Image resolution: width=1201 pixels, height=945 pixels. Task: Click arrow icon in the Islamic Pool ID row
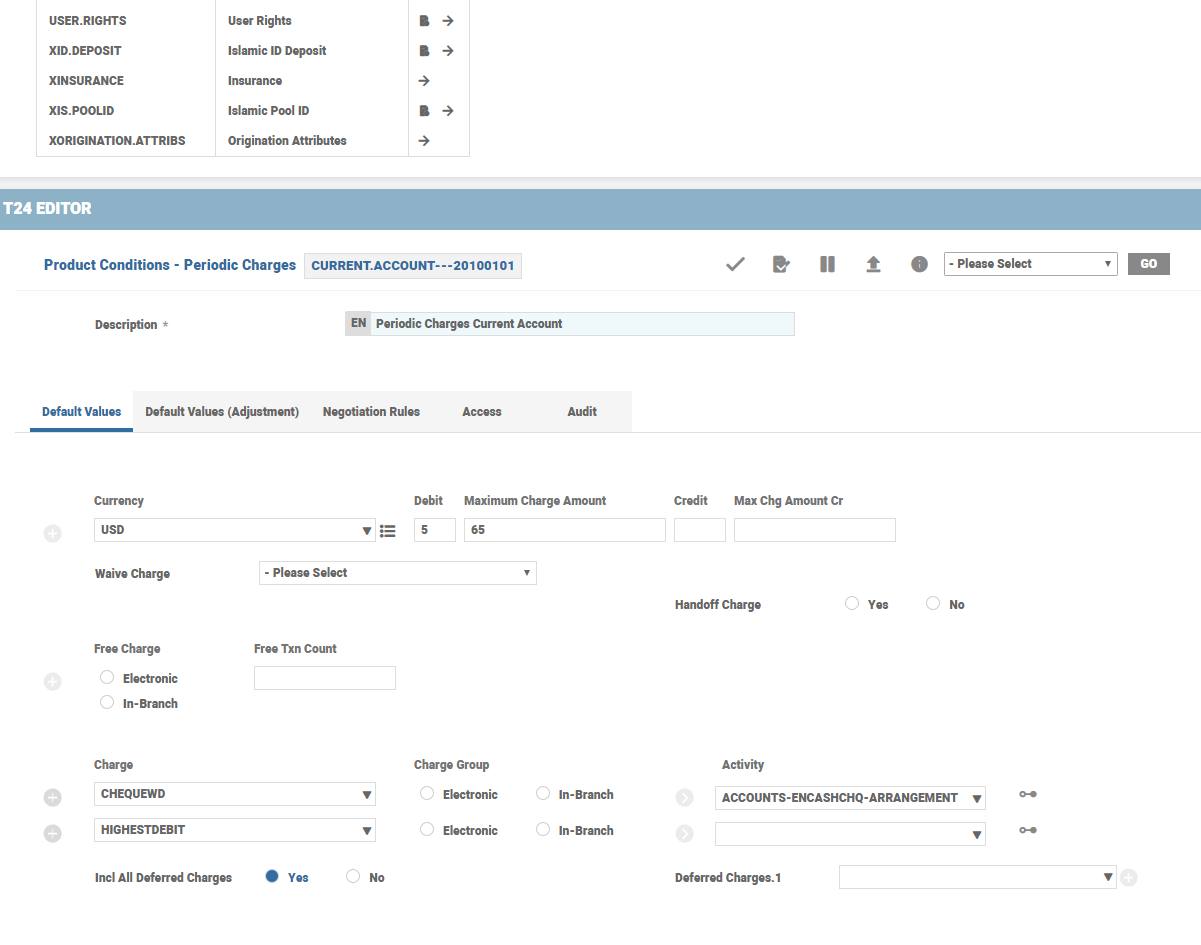click(x=448, y=111)
